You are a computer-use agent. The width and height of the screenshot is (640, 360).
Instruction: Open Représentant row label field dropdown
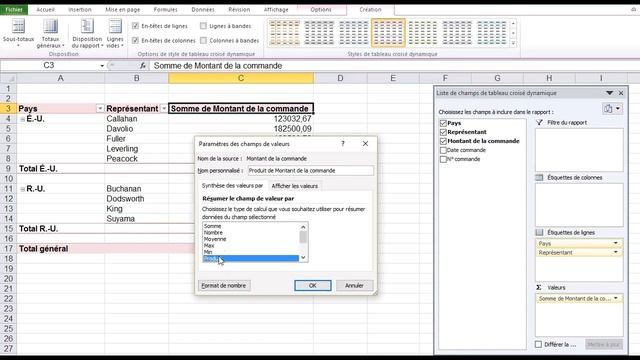(x=616, y=252)
